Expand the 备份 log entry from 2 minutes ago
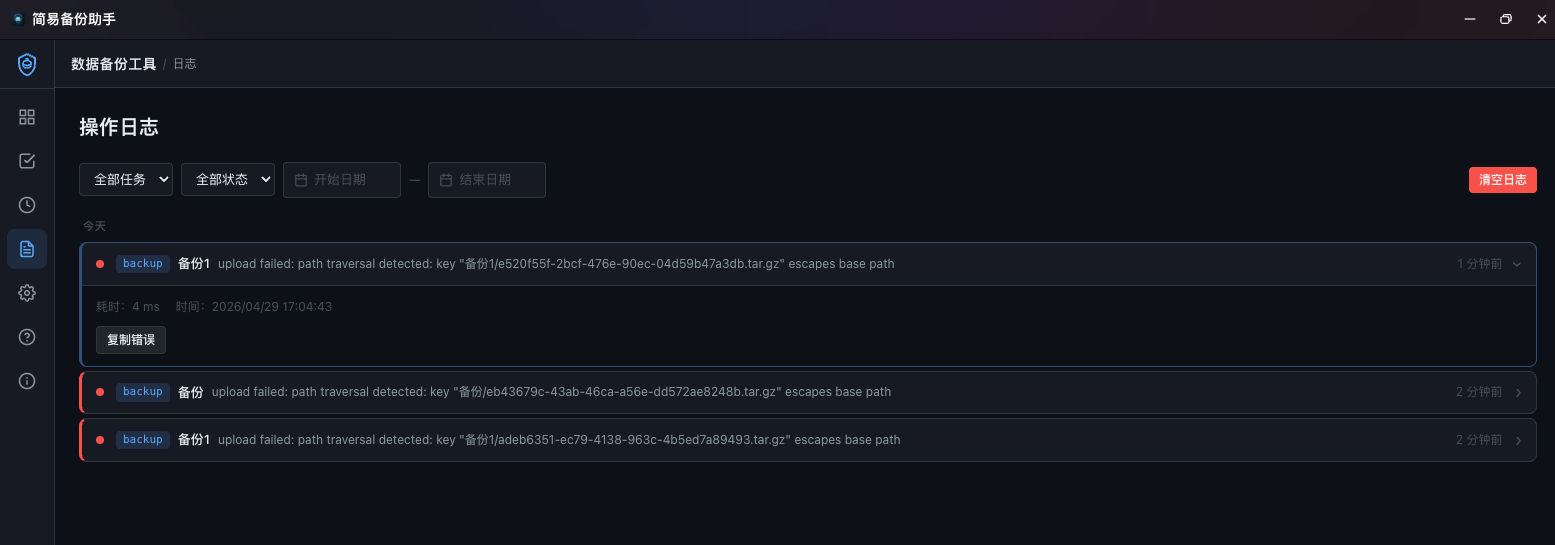 point(1519,392)
